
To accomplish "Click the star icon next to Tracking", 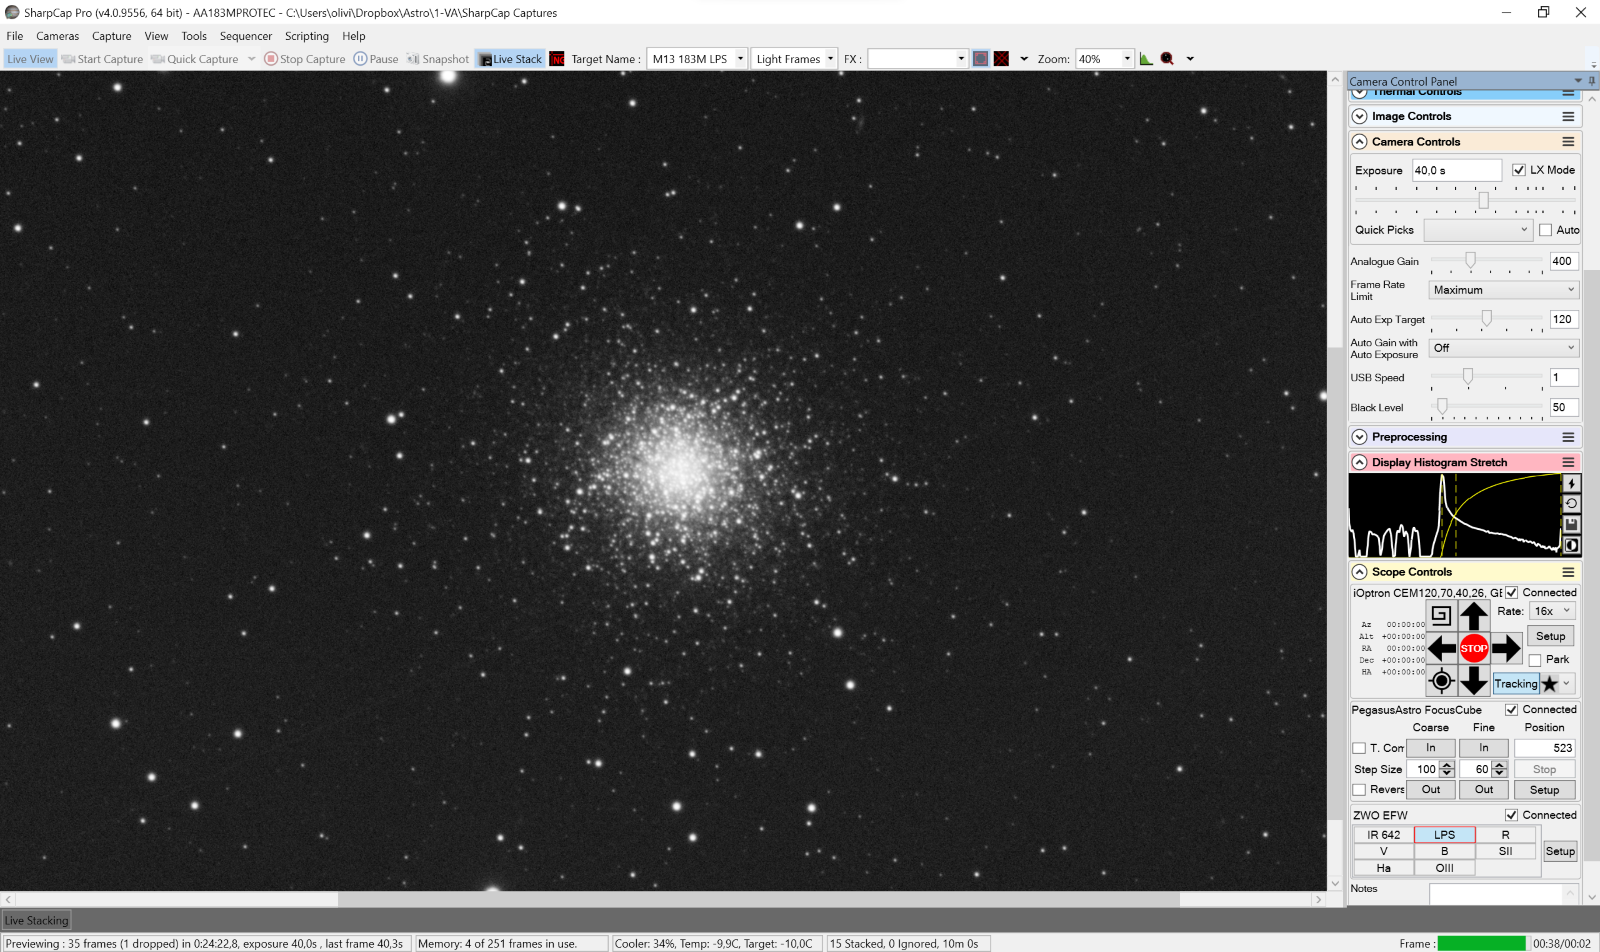I will point(1549,684).
